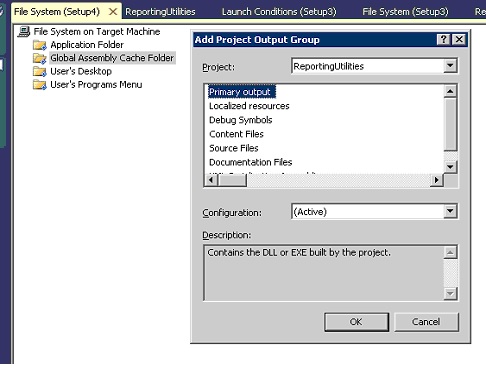Click the User's Desktop folder icon

tap(40, 72)
